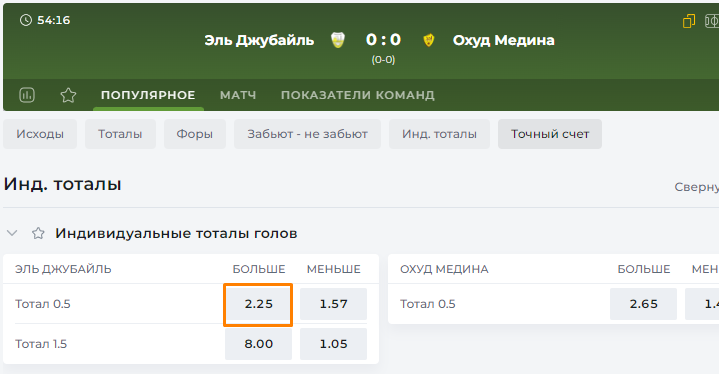This screenshot has height=374, width=719.
Task: Pick odds 8.00 for Тотал 1.5 больше
Action: click(x=258, y=344)
